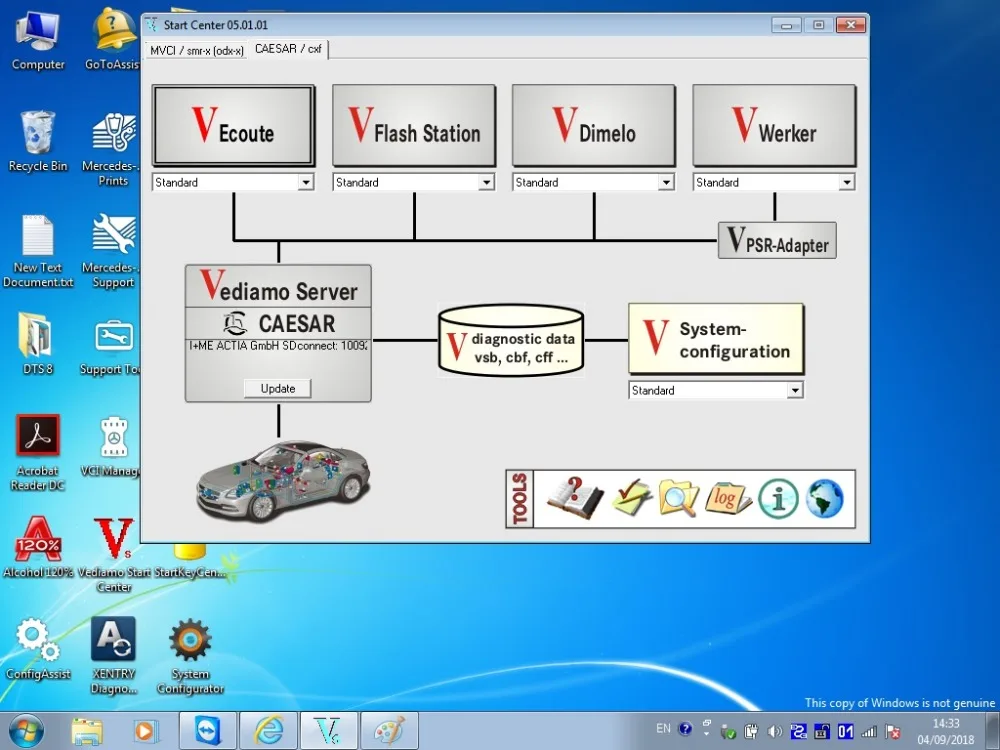Open the Flash Station module
This screenshot has height=750, width=1000.
pyautogui.click(x=414, y=126)
